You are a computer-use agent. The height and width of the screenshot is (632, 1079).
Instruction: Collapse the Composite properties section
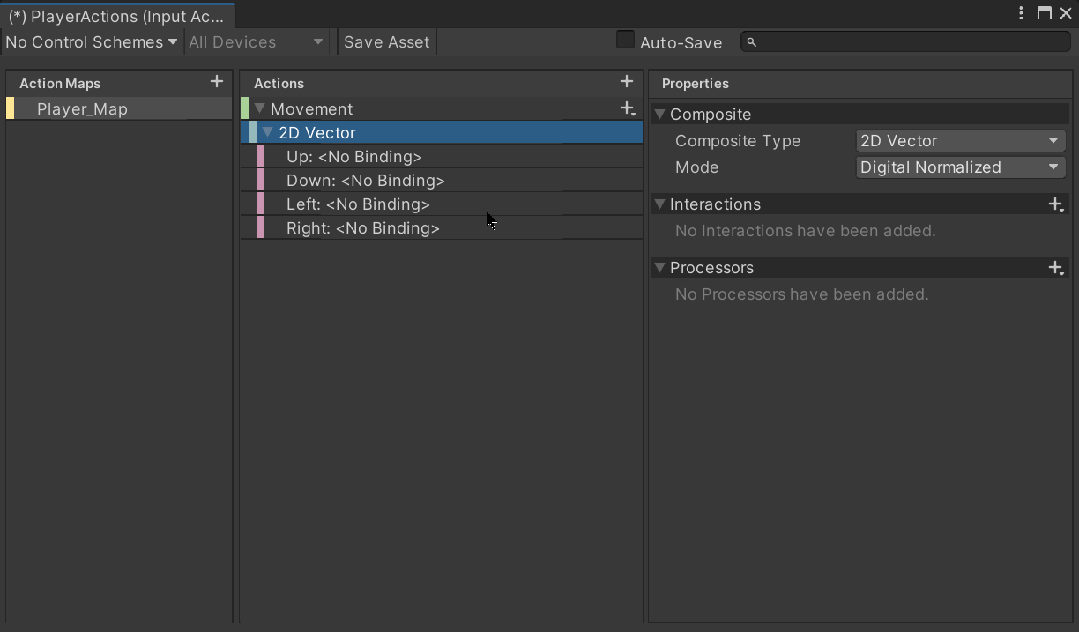pyautogui.click(x=660, y=115)
